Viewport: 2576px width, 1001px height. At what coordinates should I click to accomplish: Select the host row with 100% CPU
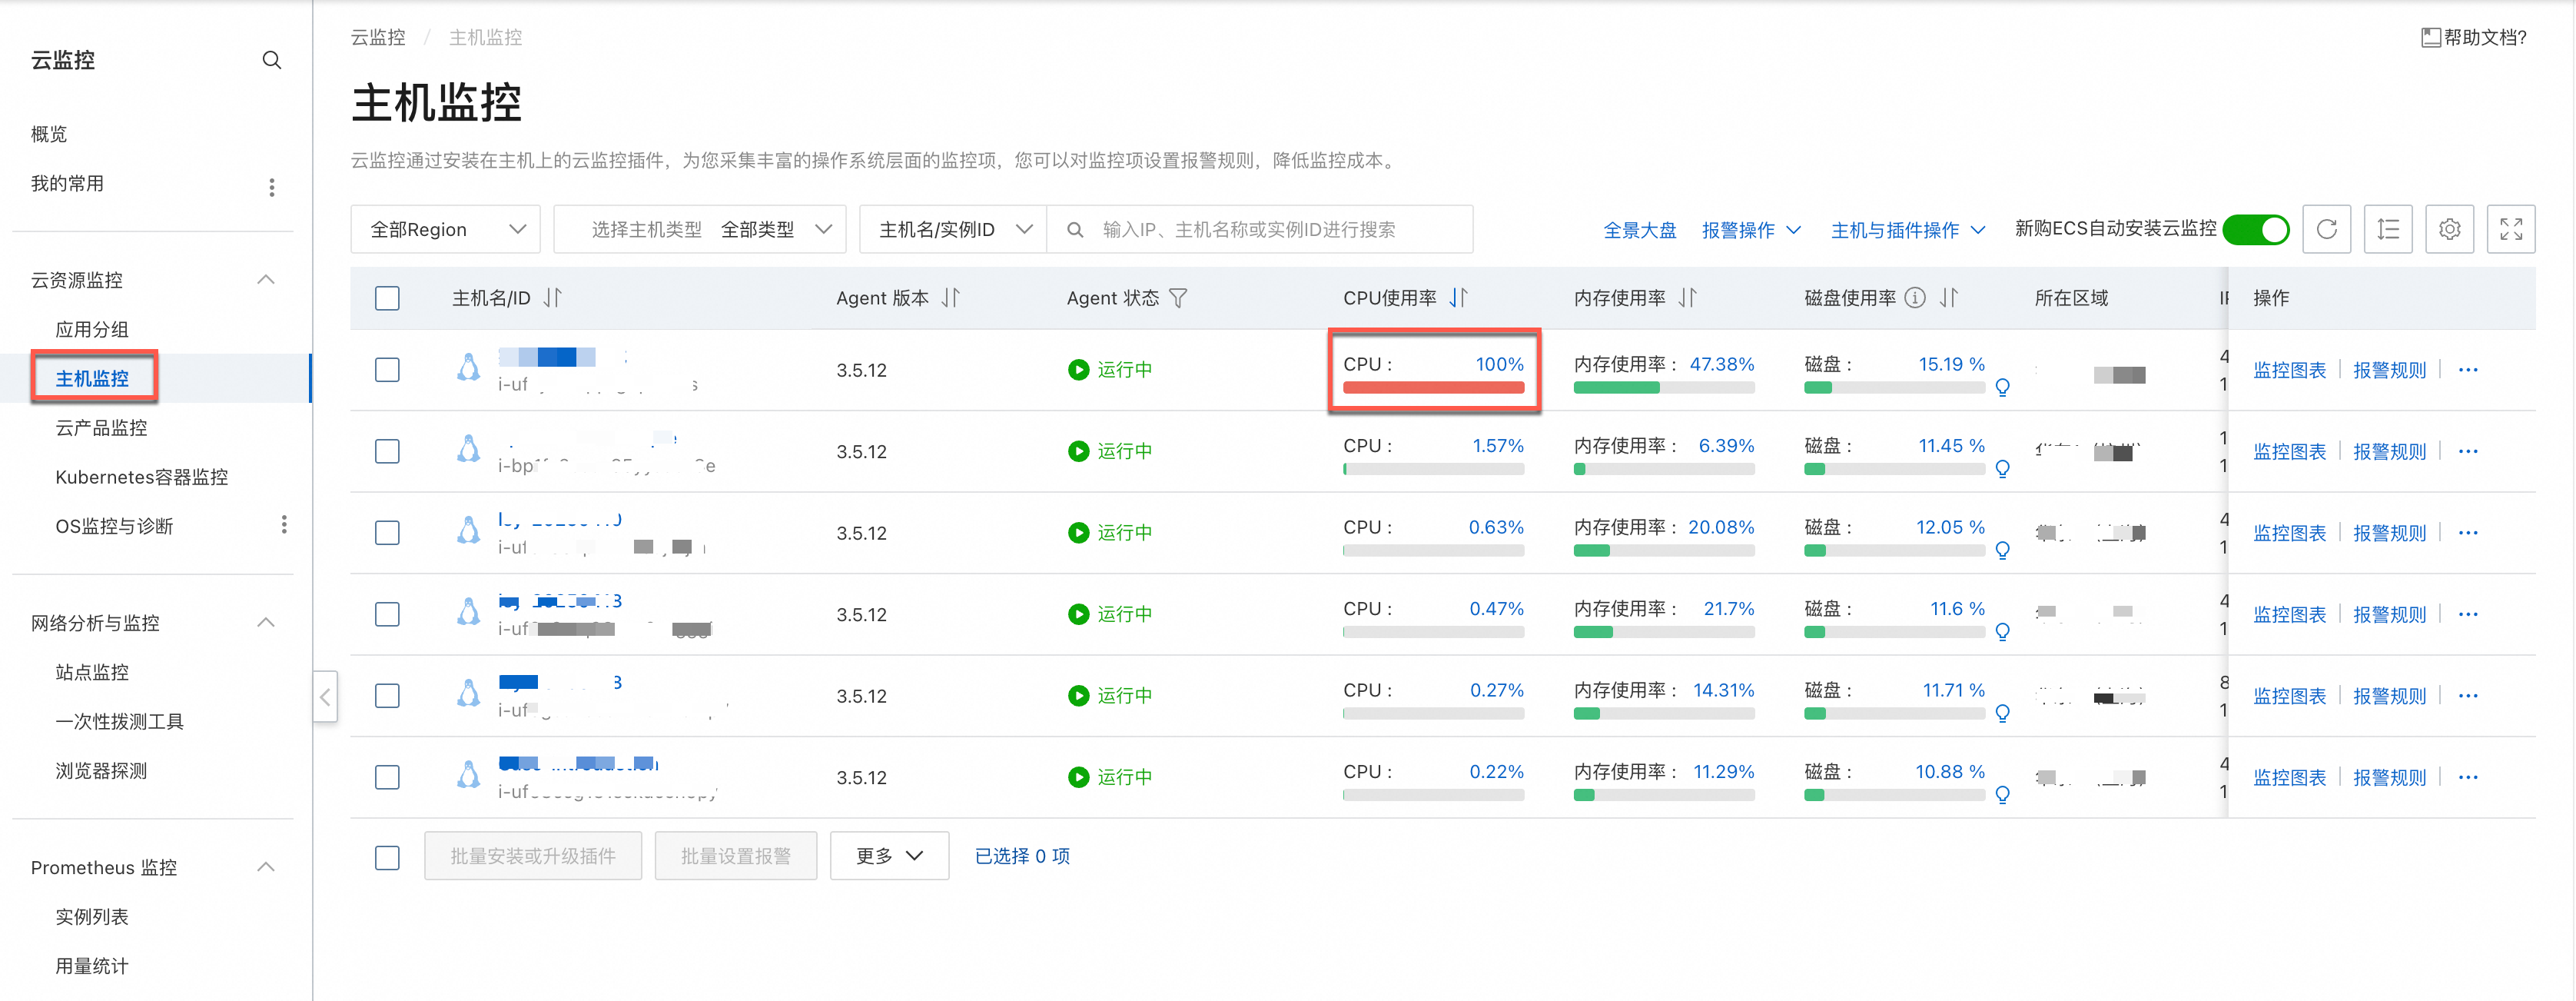[x=387, y=370]
